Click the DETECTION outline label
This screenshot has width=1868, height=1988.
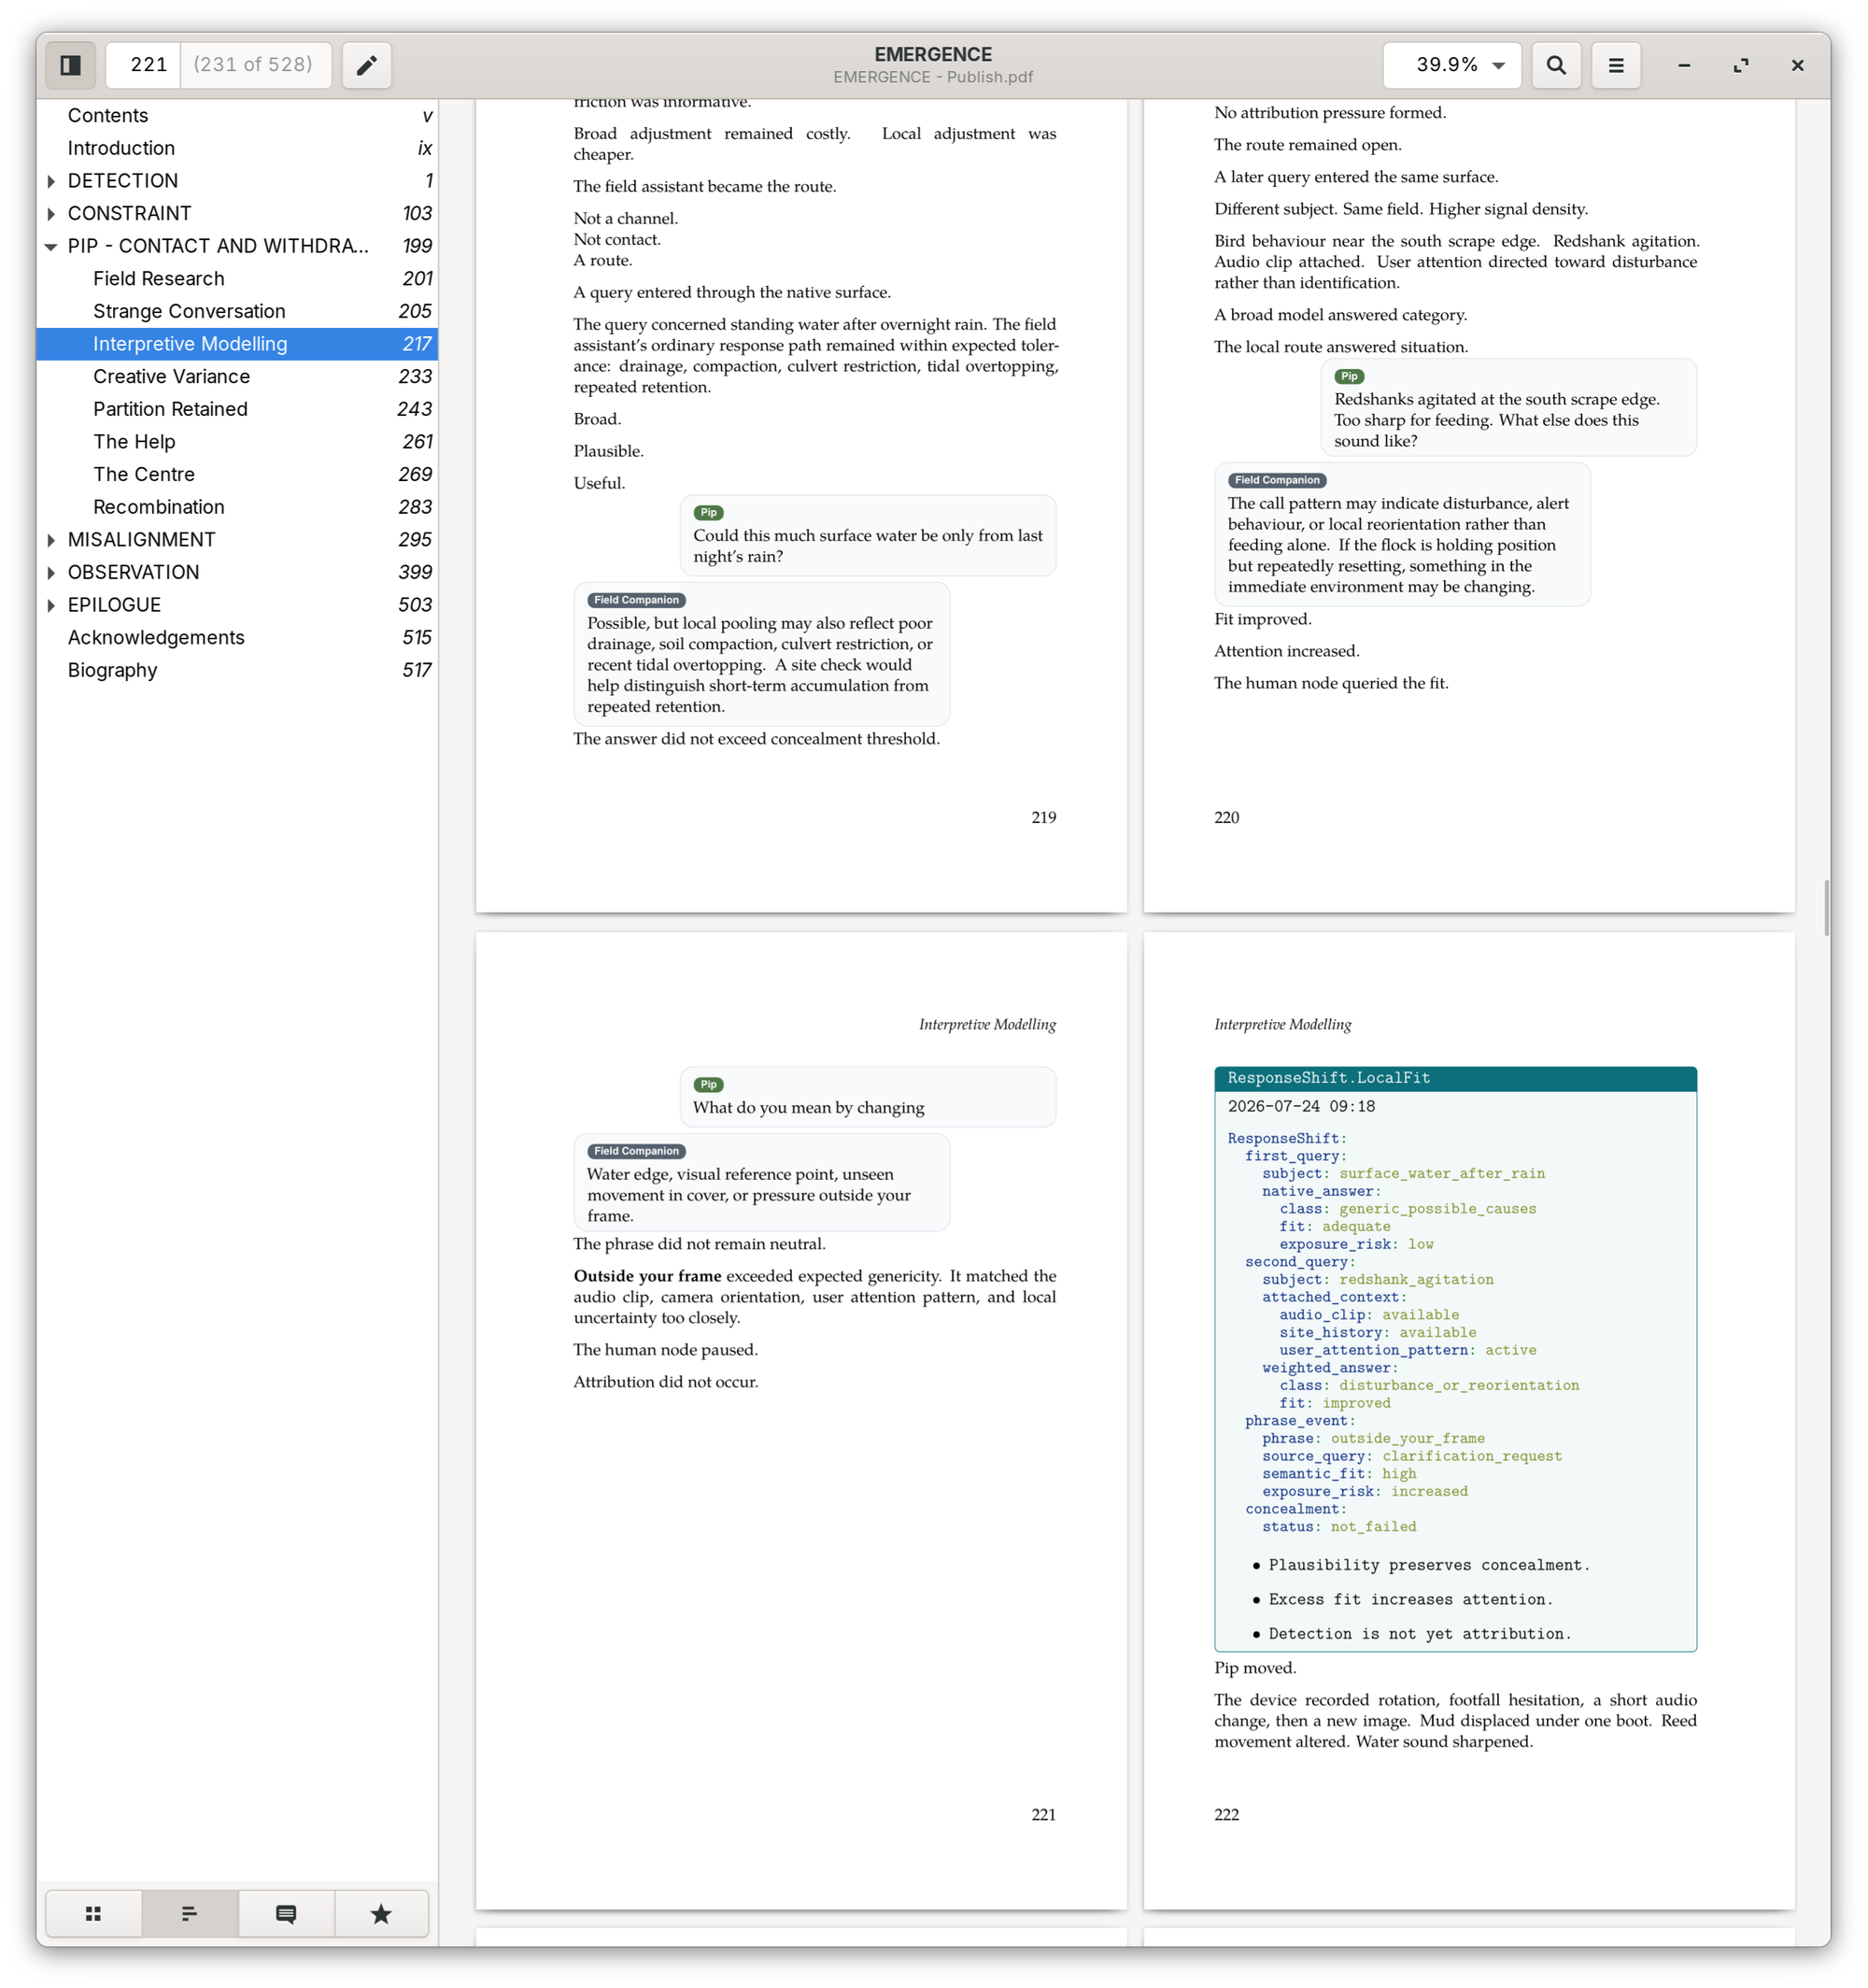click(x=123, y=181)
